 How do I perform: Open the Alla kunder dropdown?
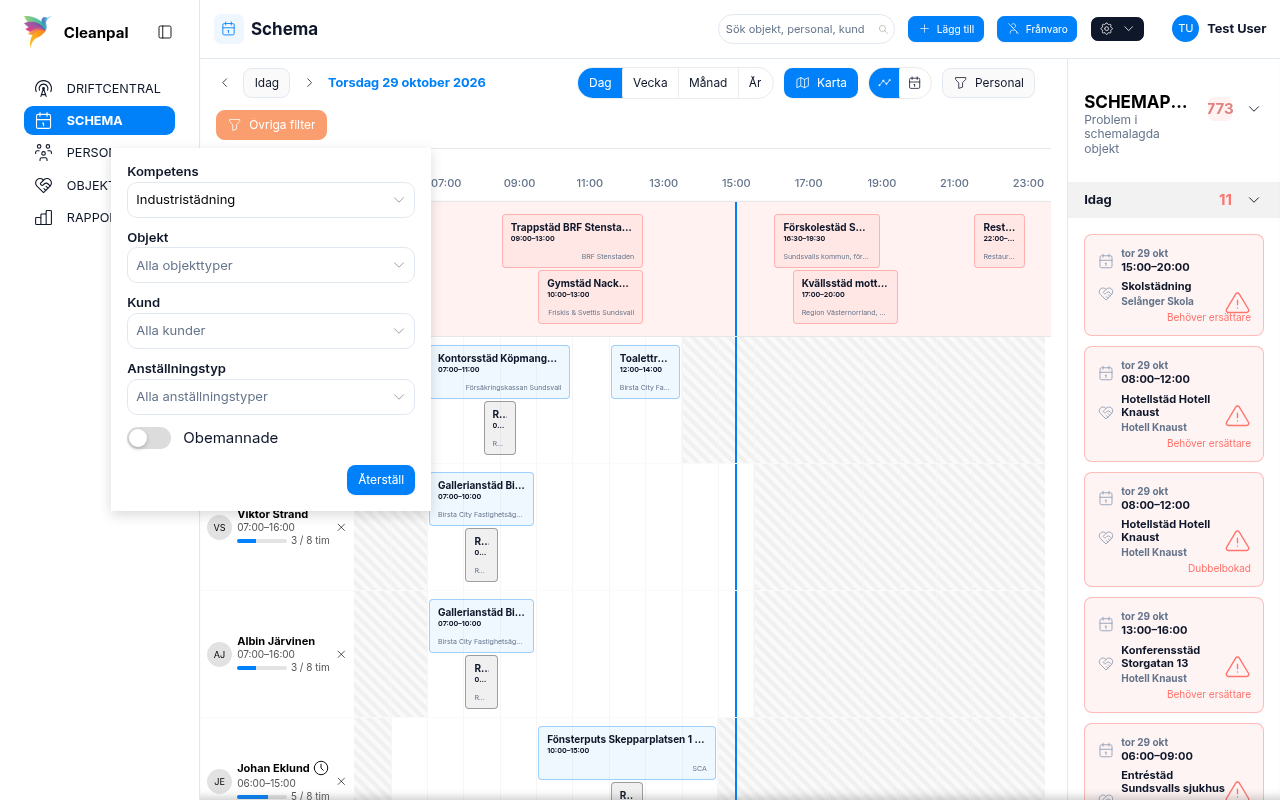tap(271, 330)
